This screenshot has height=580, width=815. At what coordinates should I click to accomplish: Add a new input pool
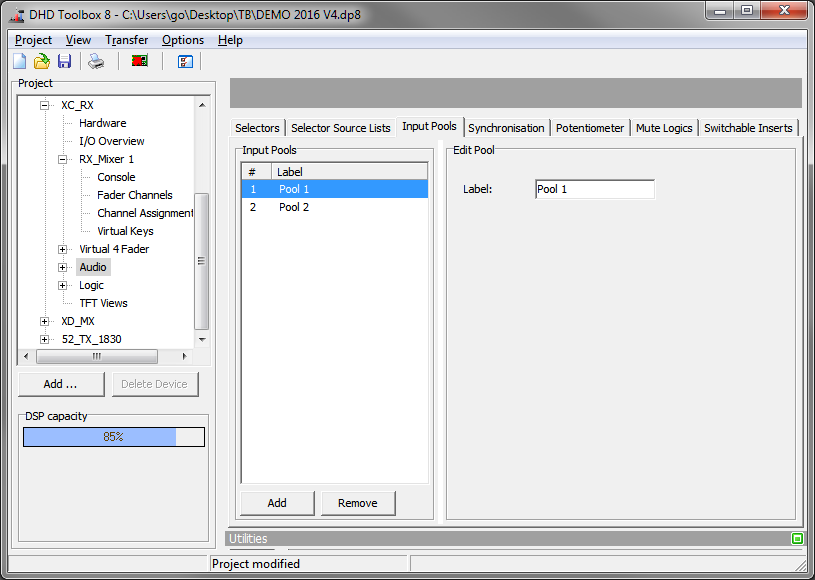click(277, 502)
